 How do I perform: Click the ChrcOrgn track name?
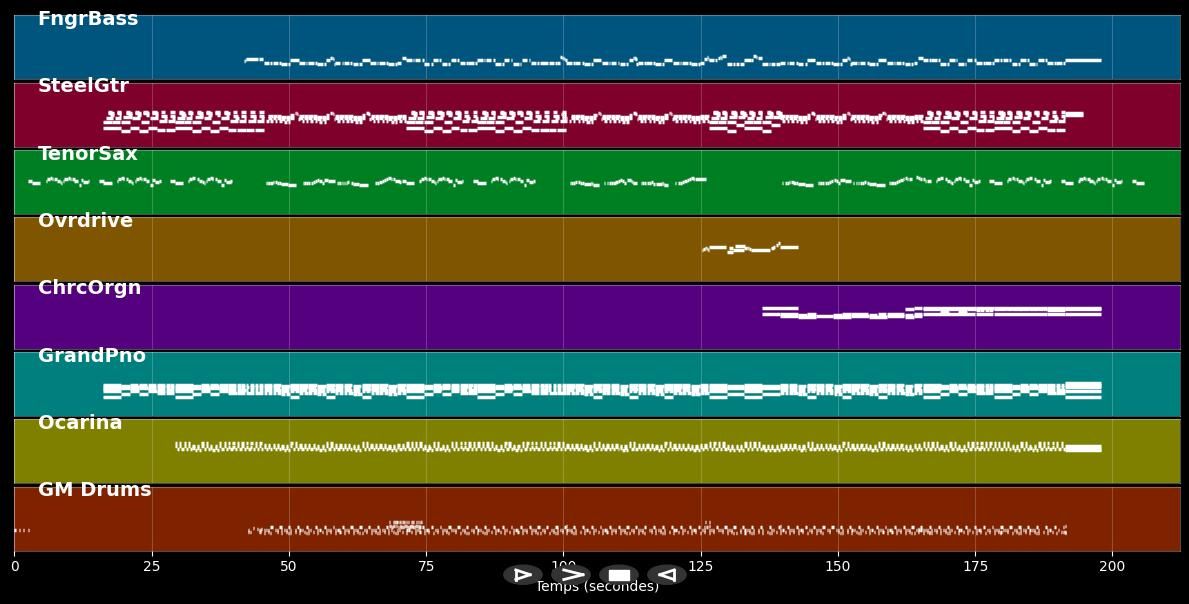(89, 288)
